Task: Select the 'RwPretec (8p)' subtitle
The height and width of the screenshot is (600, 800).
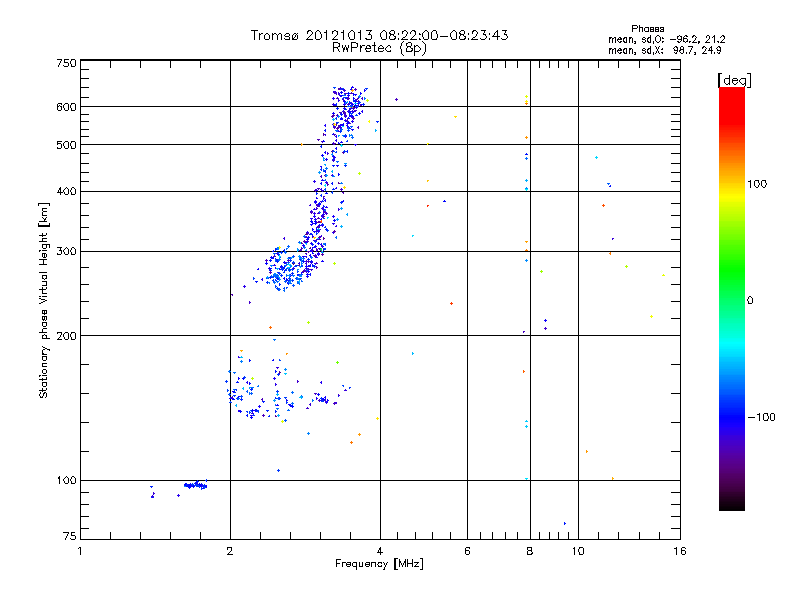Action: [x=379, y=48]
